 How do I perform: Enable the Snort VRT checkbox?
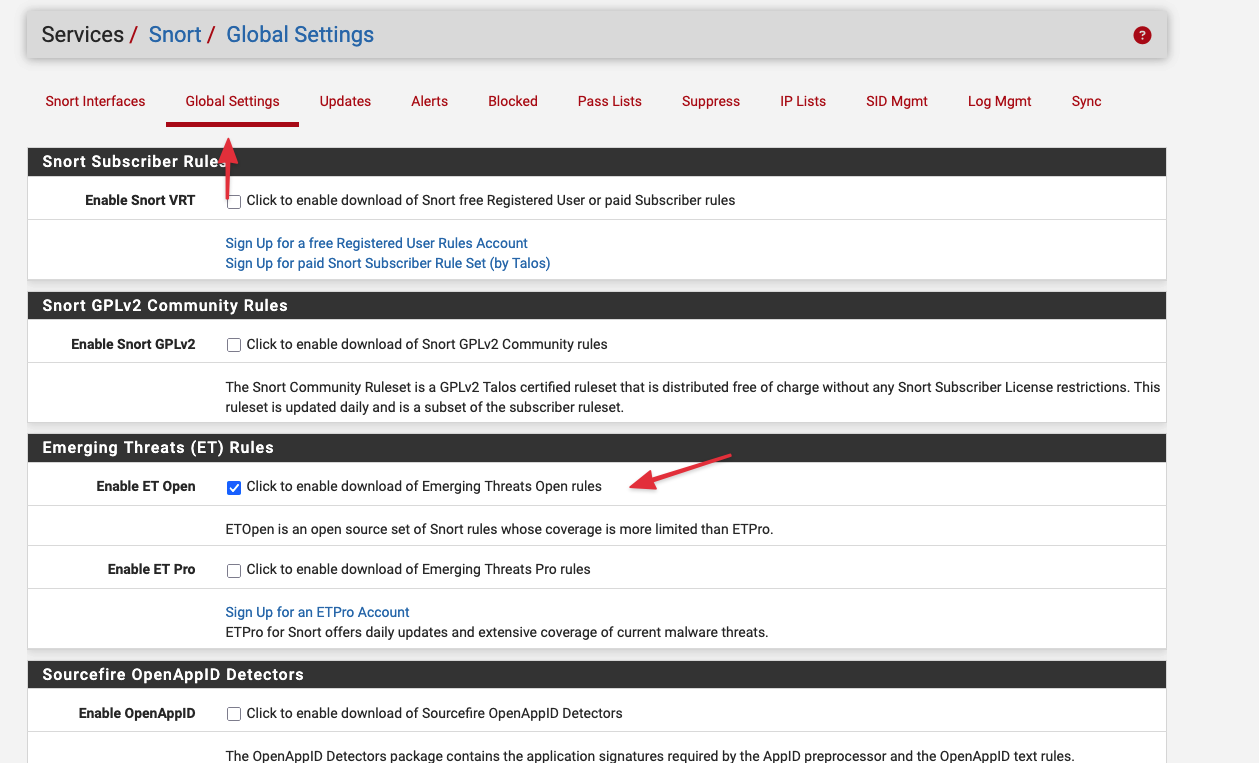tap(234, 201)
